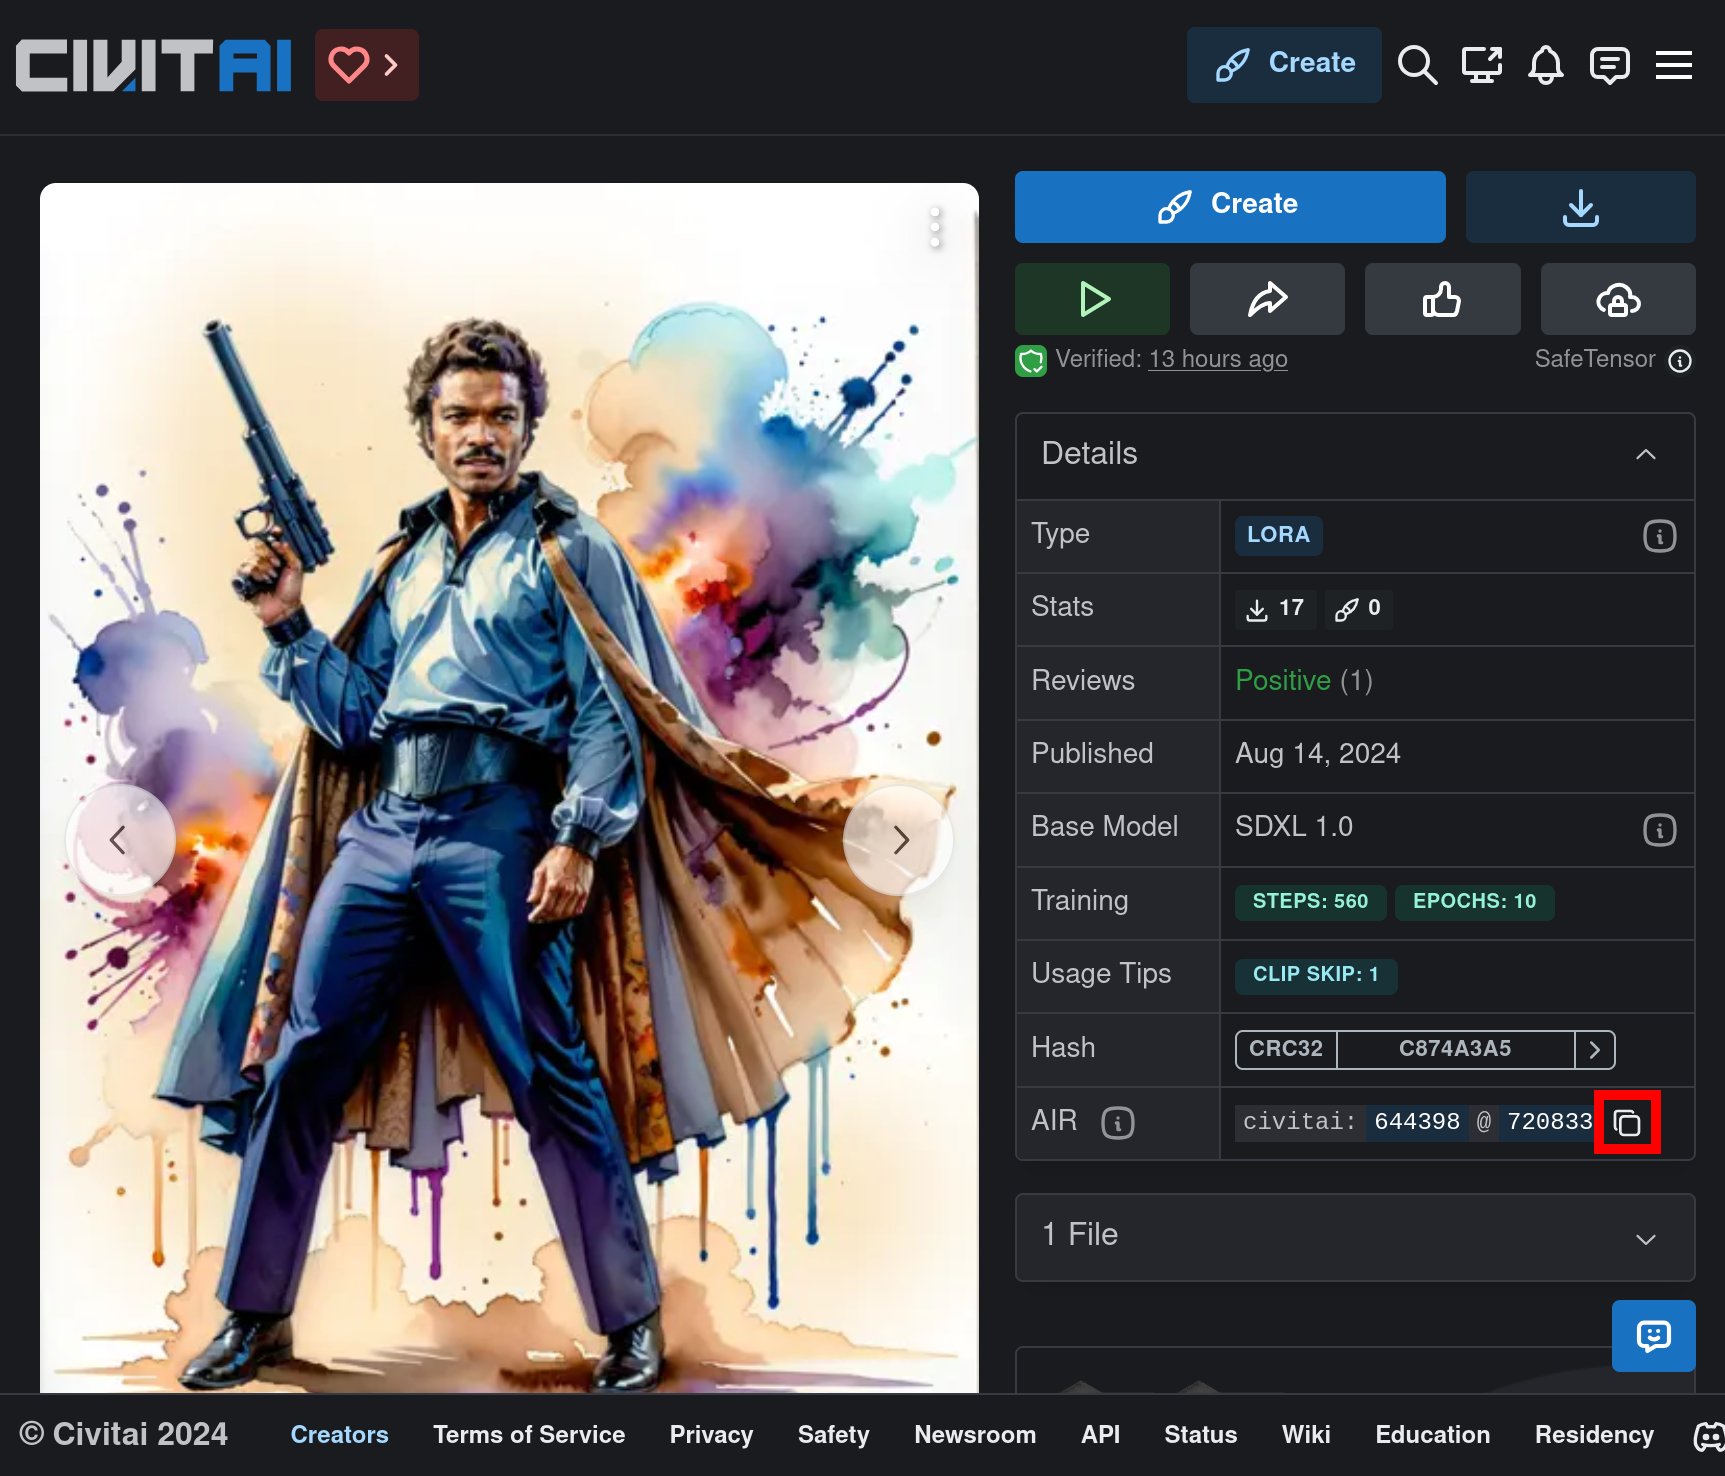The image size is (1725, 1476).
Task: Open the search icon in header
Action: click(x=1417, y=65)
